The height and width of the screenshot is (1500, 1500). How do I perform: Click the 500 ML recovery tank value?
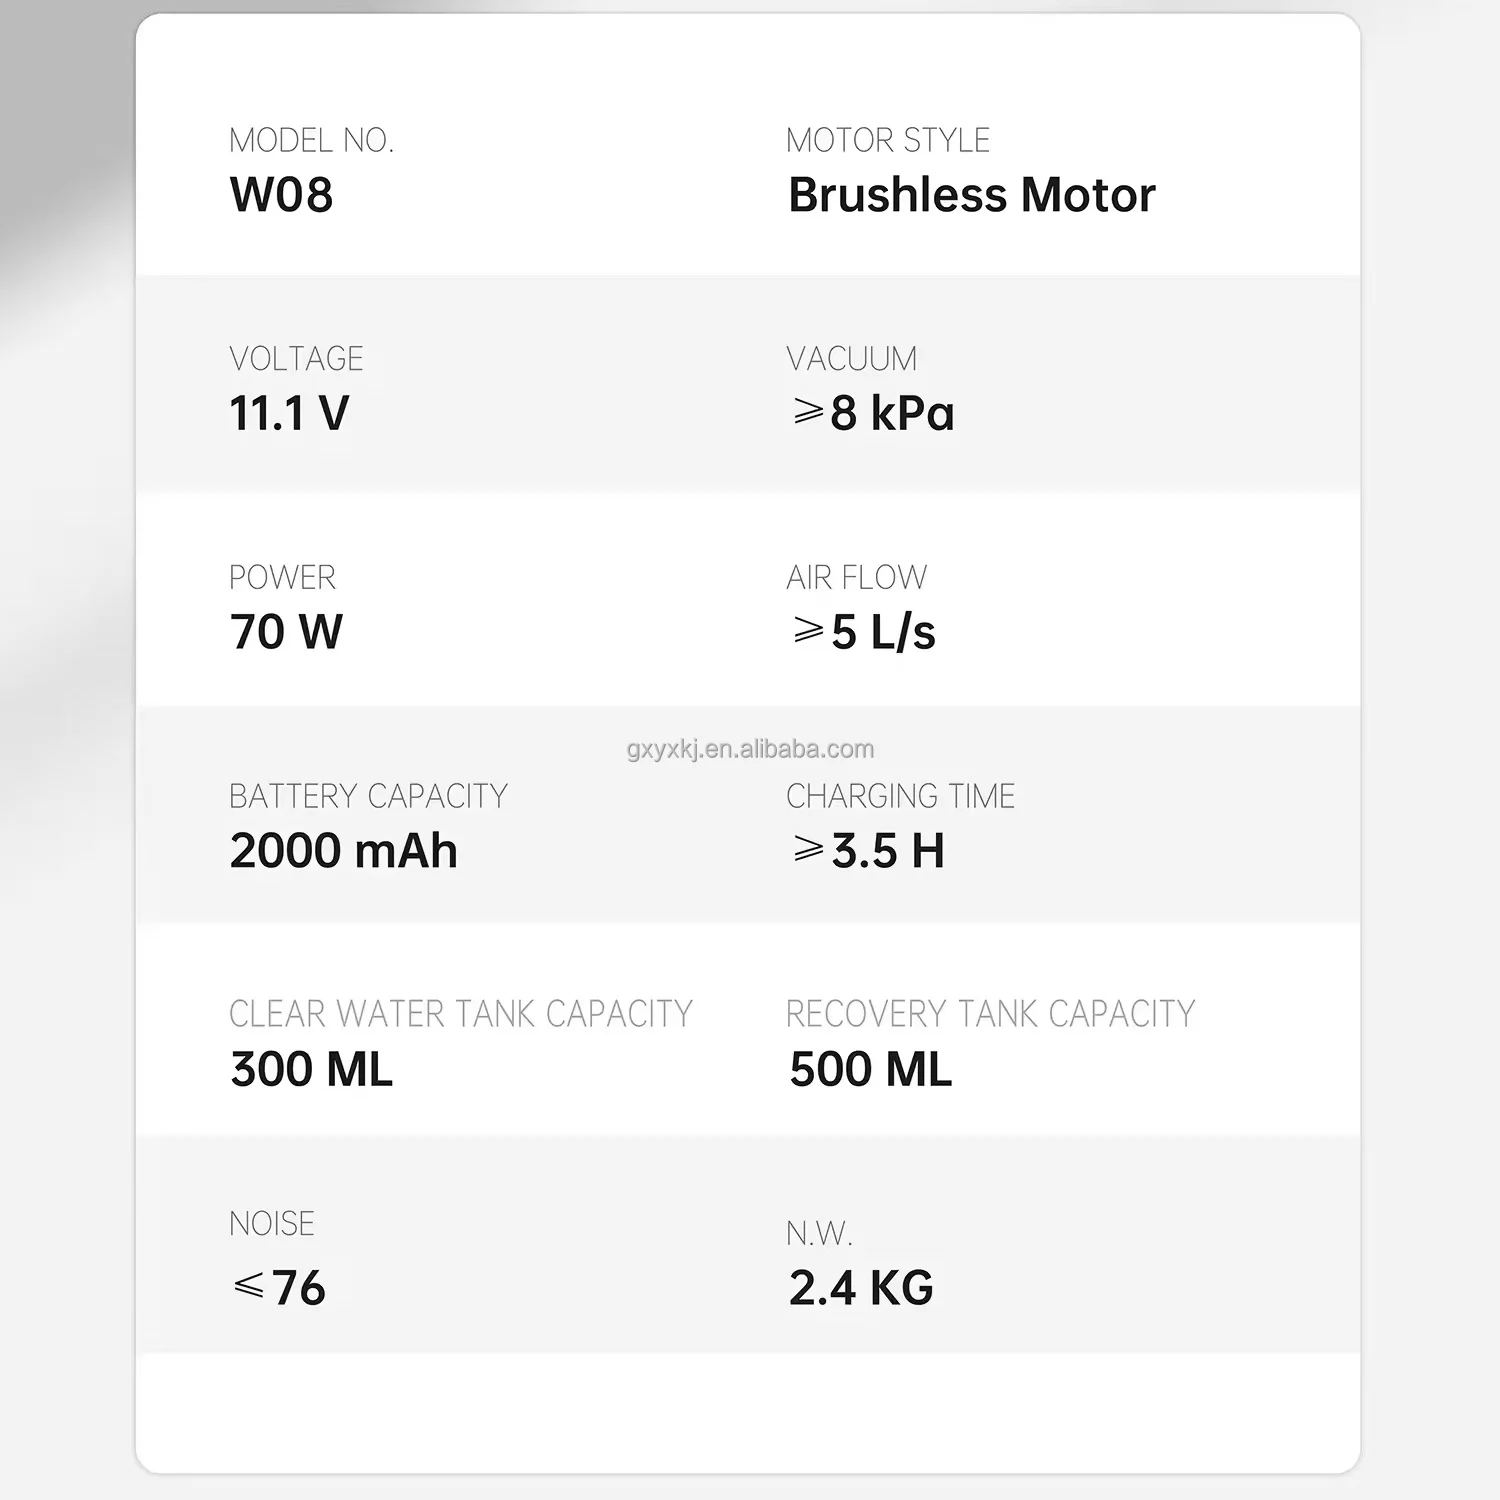870,1069
